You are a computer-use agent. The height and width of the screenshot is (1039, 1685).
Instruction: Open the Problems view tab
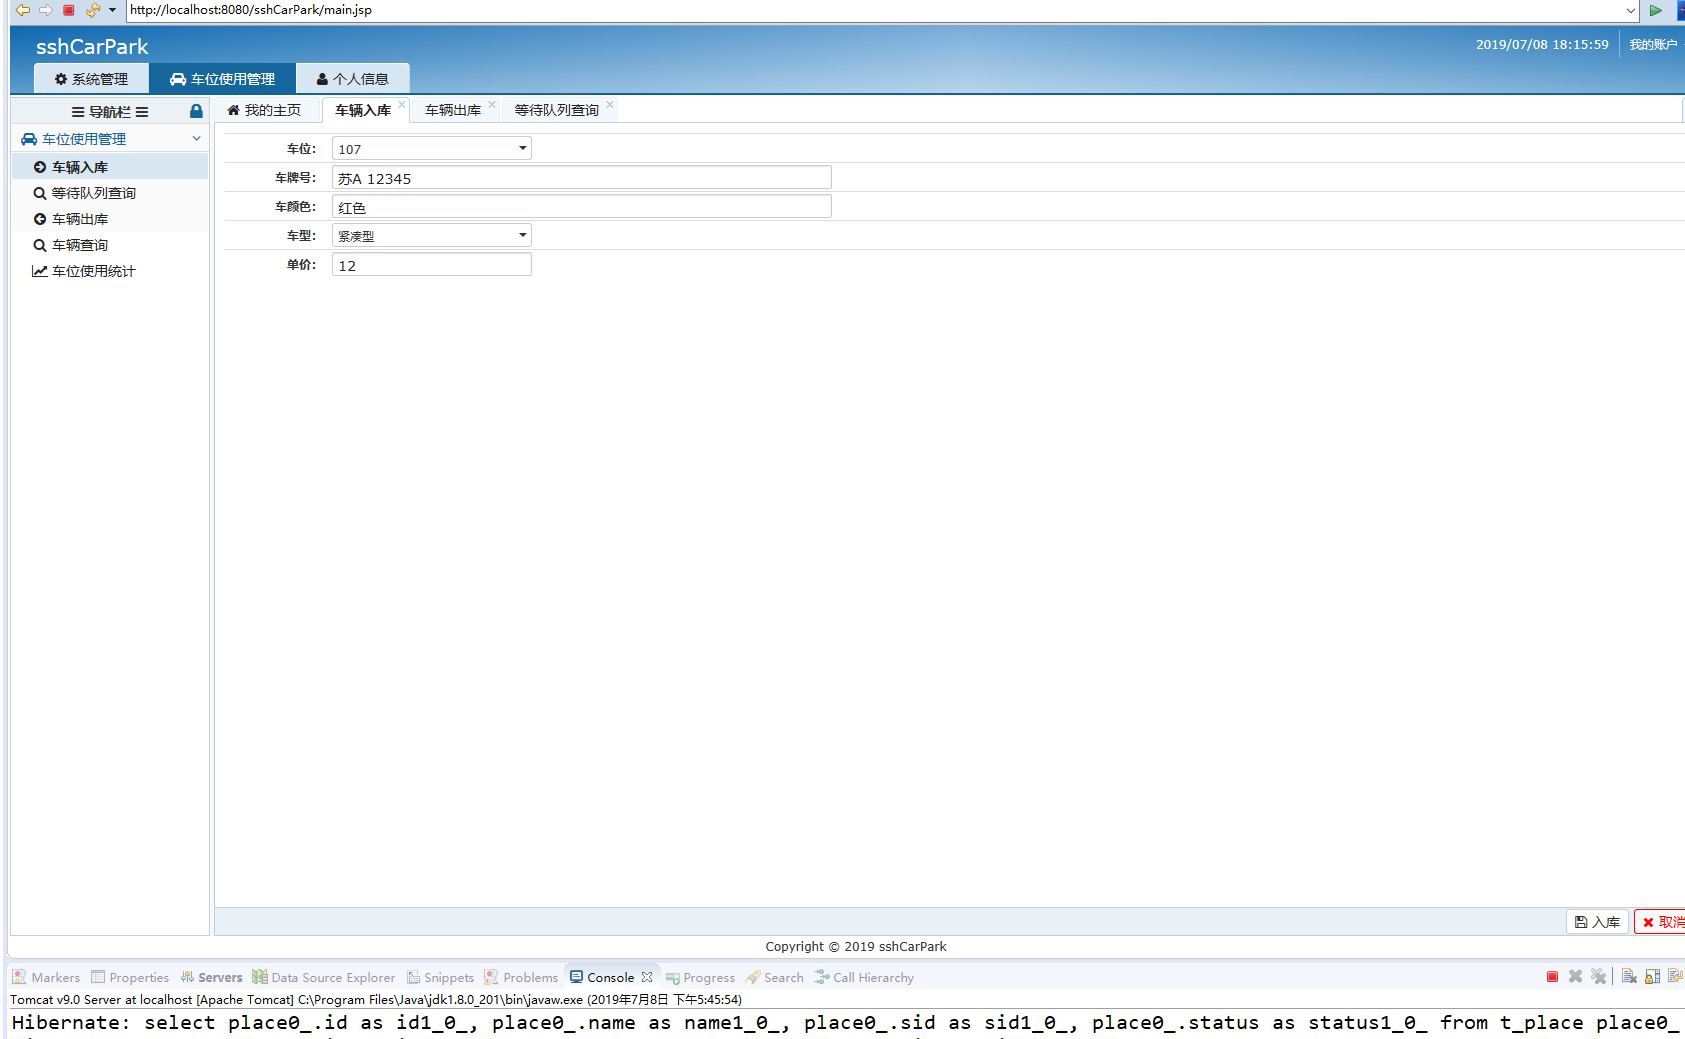coord(521,977)
